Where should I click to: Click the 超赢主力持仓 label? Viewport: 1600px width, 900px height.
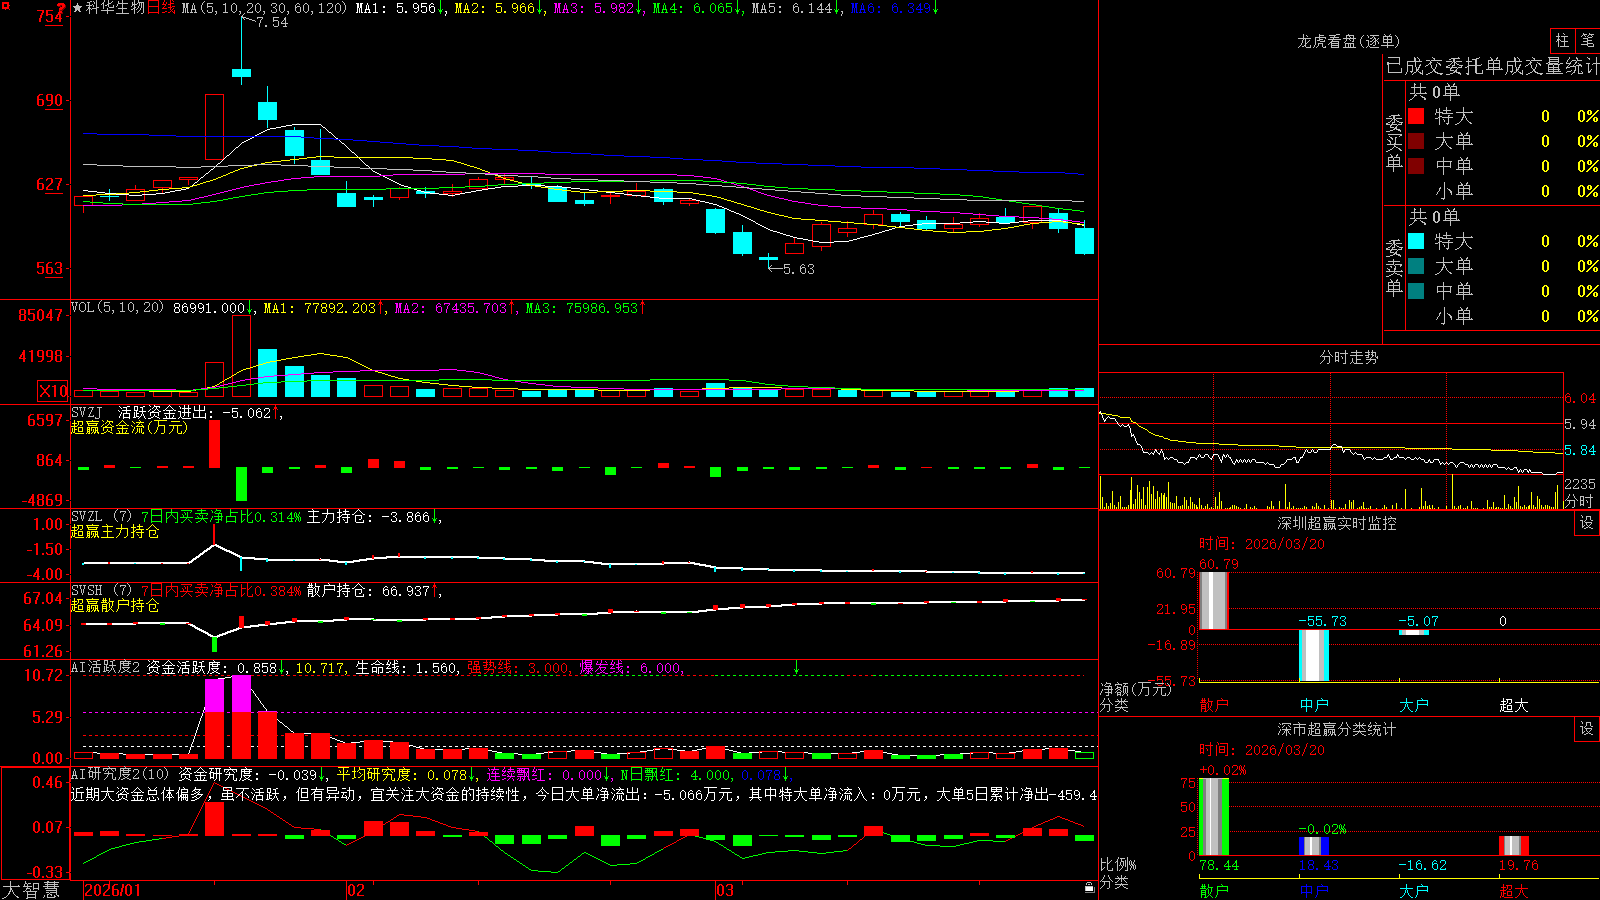[115, 531]
